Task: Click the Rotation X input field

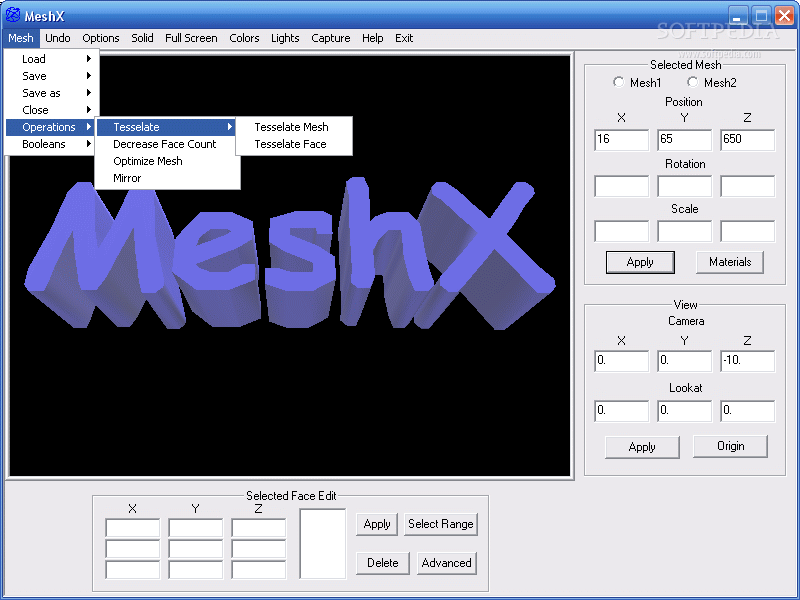Action: point(621,186)
